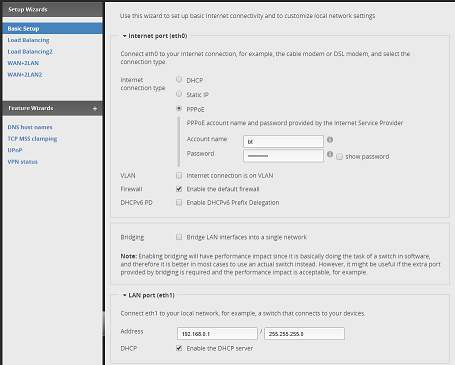Viewport: 455px width, 365px height.
Task: Select the Static IP radio button
Action: click(x=179, y=94)
